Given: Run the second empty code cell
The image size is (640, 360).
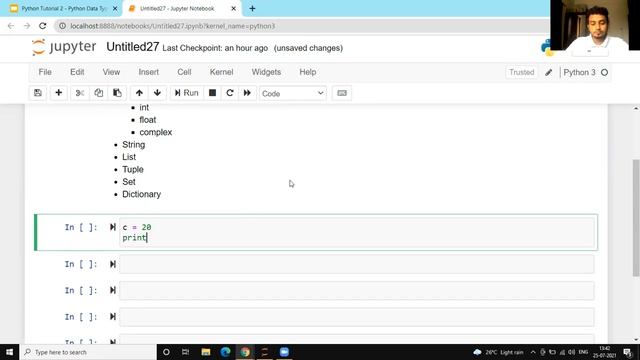Looking at the screenshot, I should pos(113,290).
